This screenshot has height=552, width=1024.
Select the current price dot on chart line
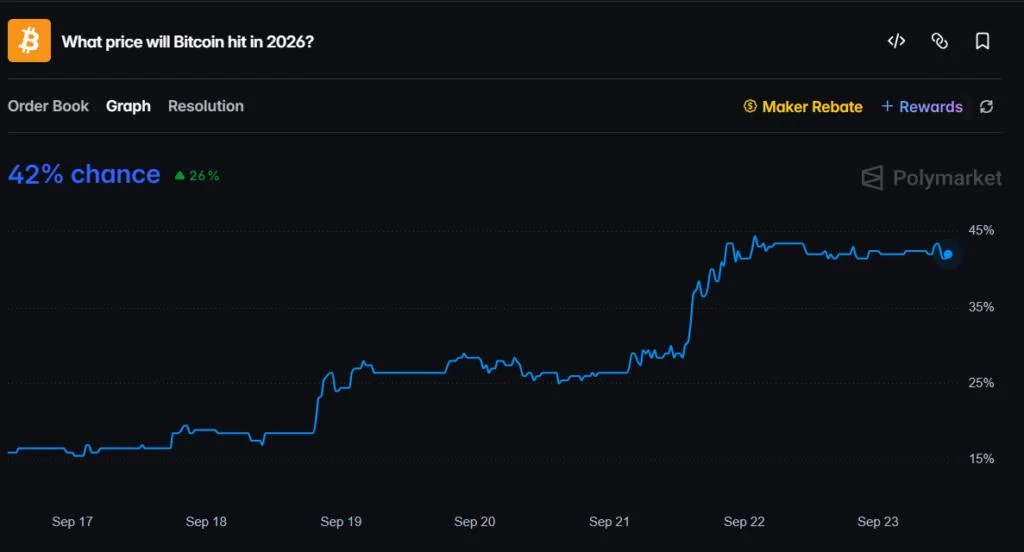948,254
